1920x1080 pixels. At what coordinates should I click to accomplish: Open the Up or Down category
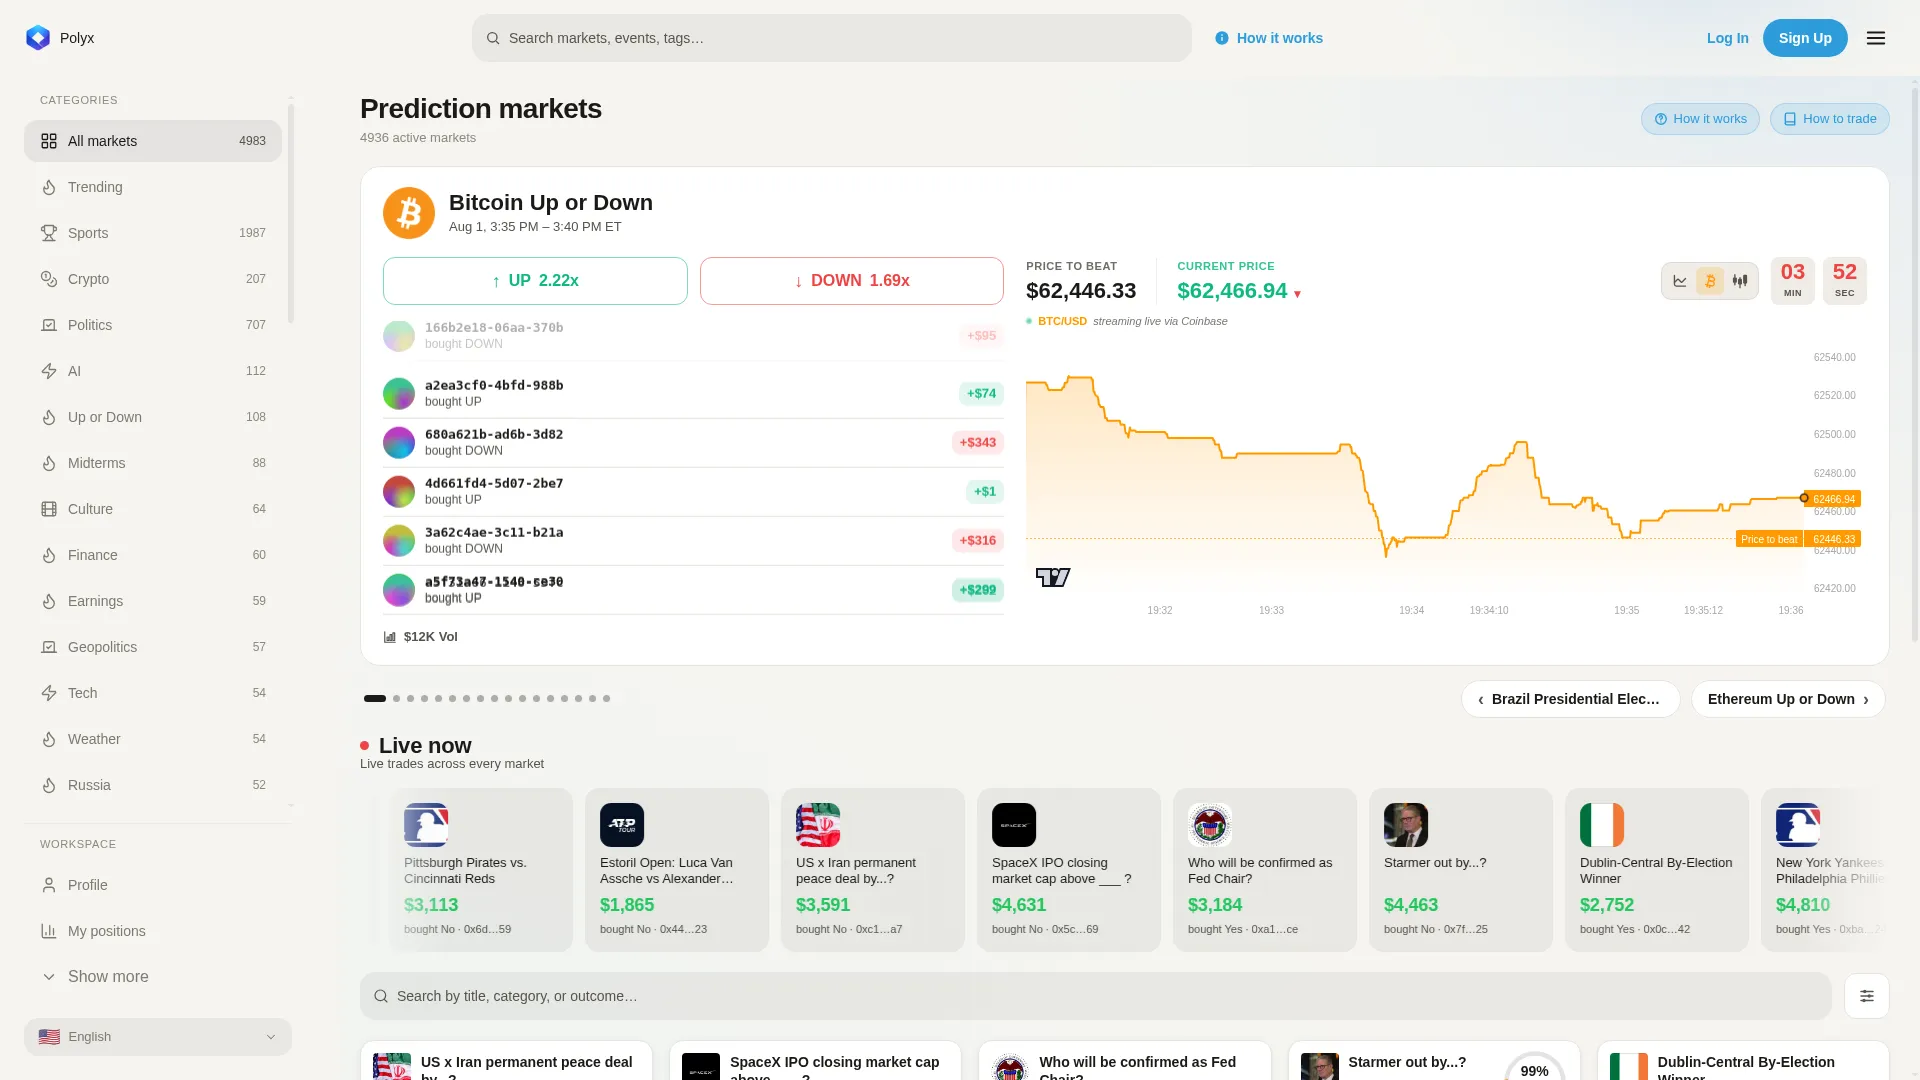153,417
